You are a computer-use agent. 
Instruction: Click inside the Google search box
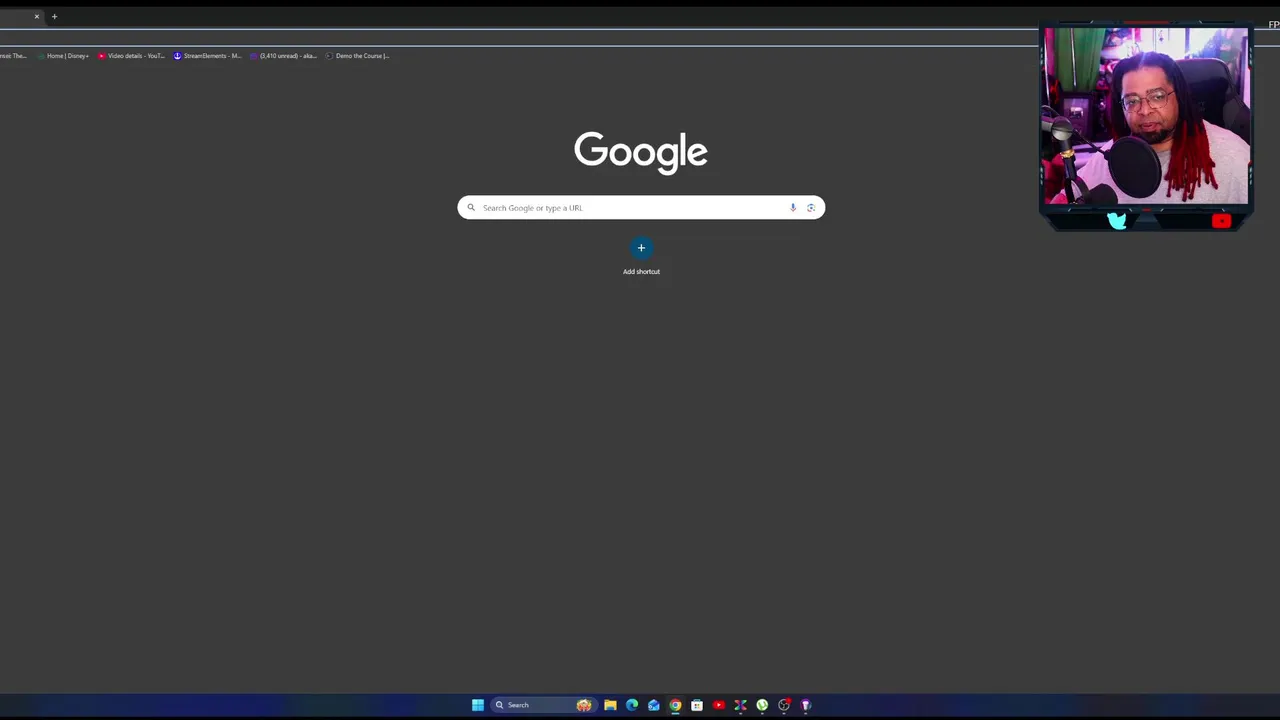(x=641, y=208)
